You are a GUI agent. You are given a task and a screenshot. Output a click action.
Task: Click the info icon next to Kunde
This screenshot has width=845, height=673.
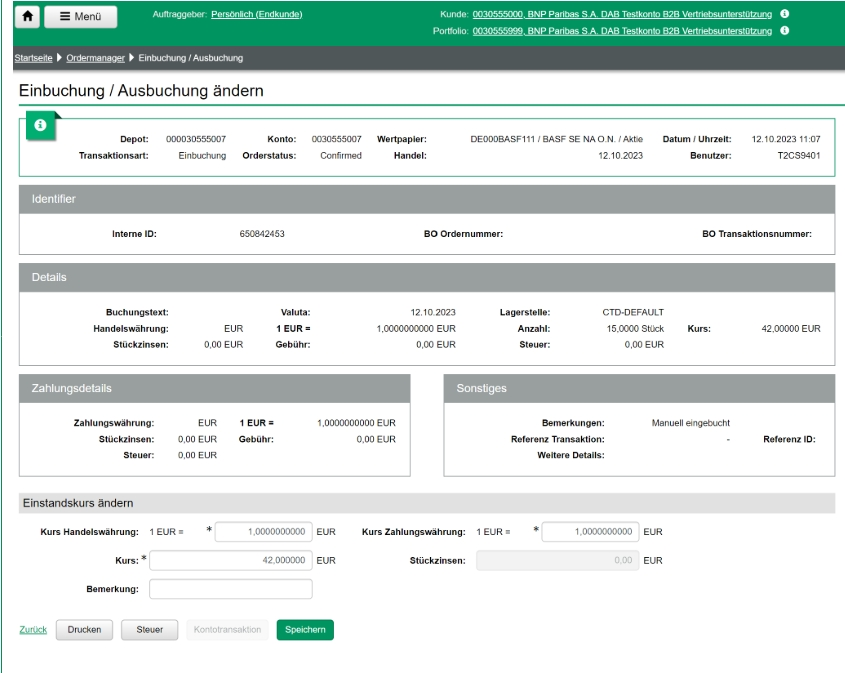[785, 14]
